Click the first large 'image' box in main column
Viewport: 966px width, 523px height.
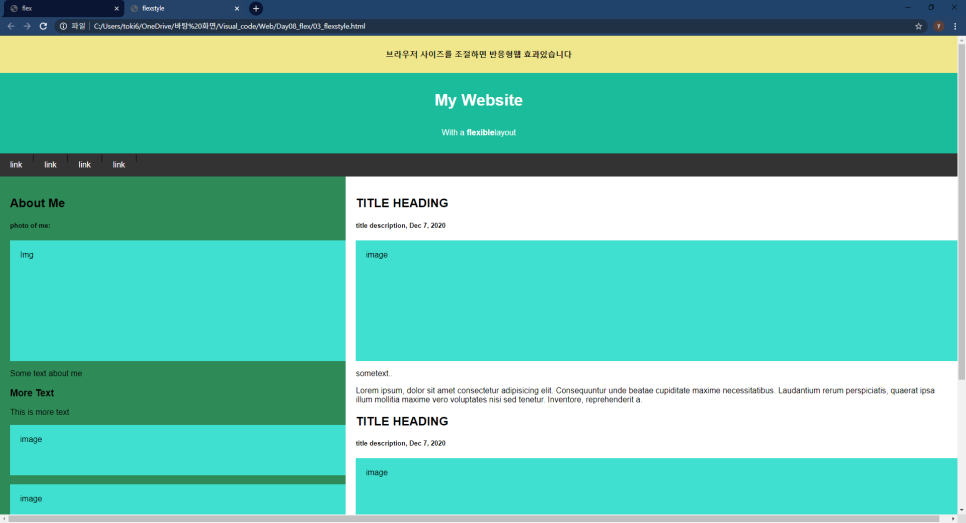pos(656,301)
